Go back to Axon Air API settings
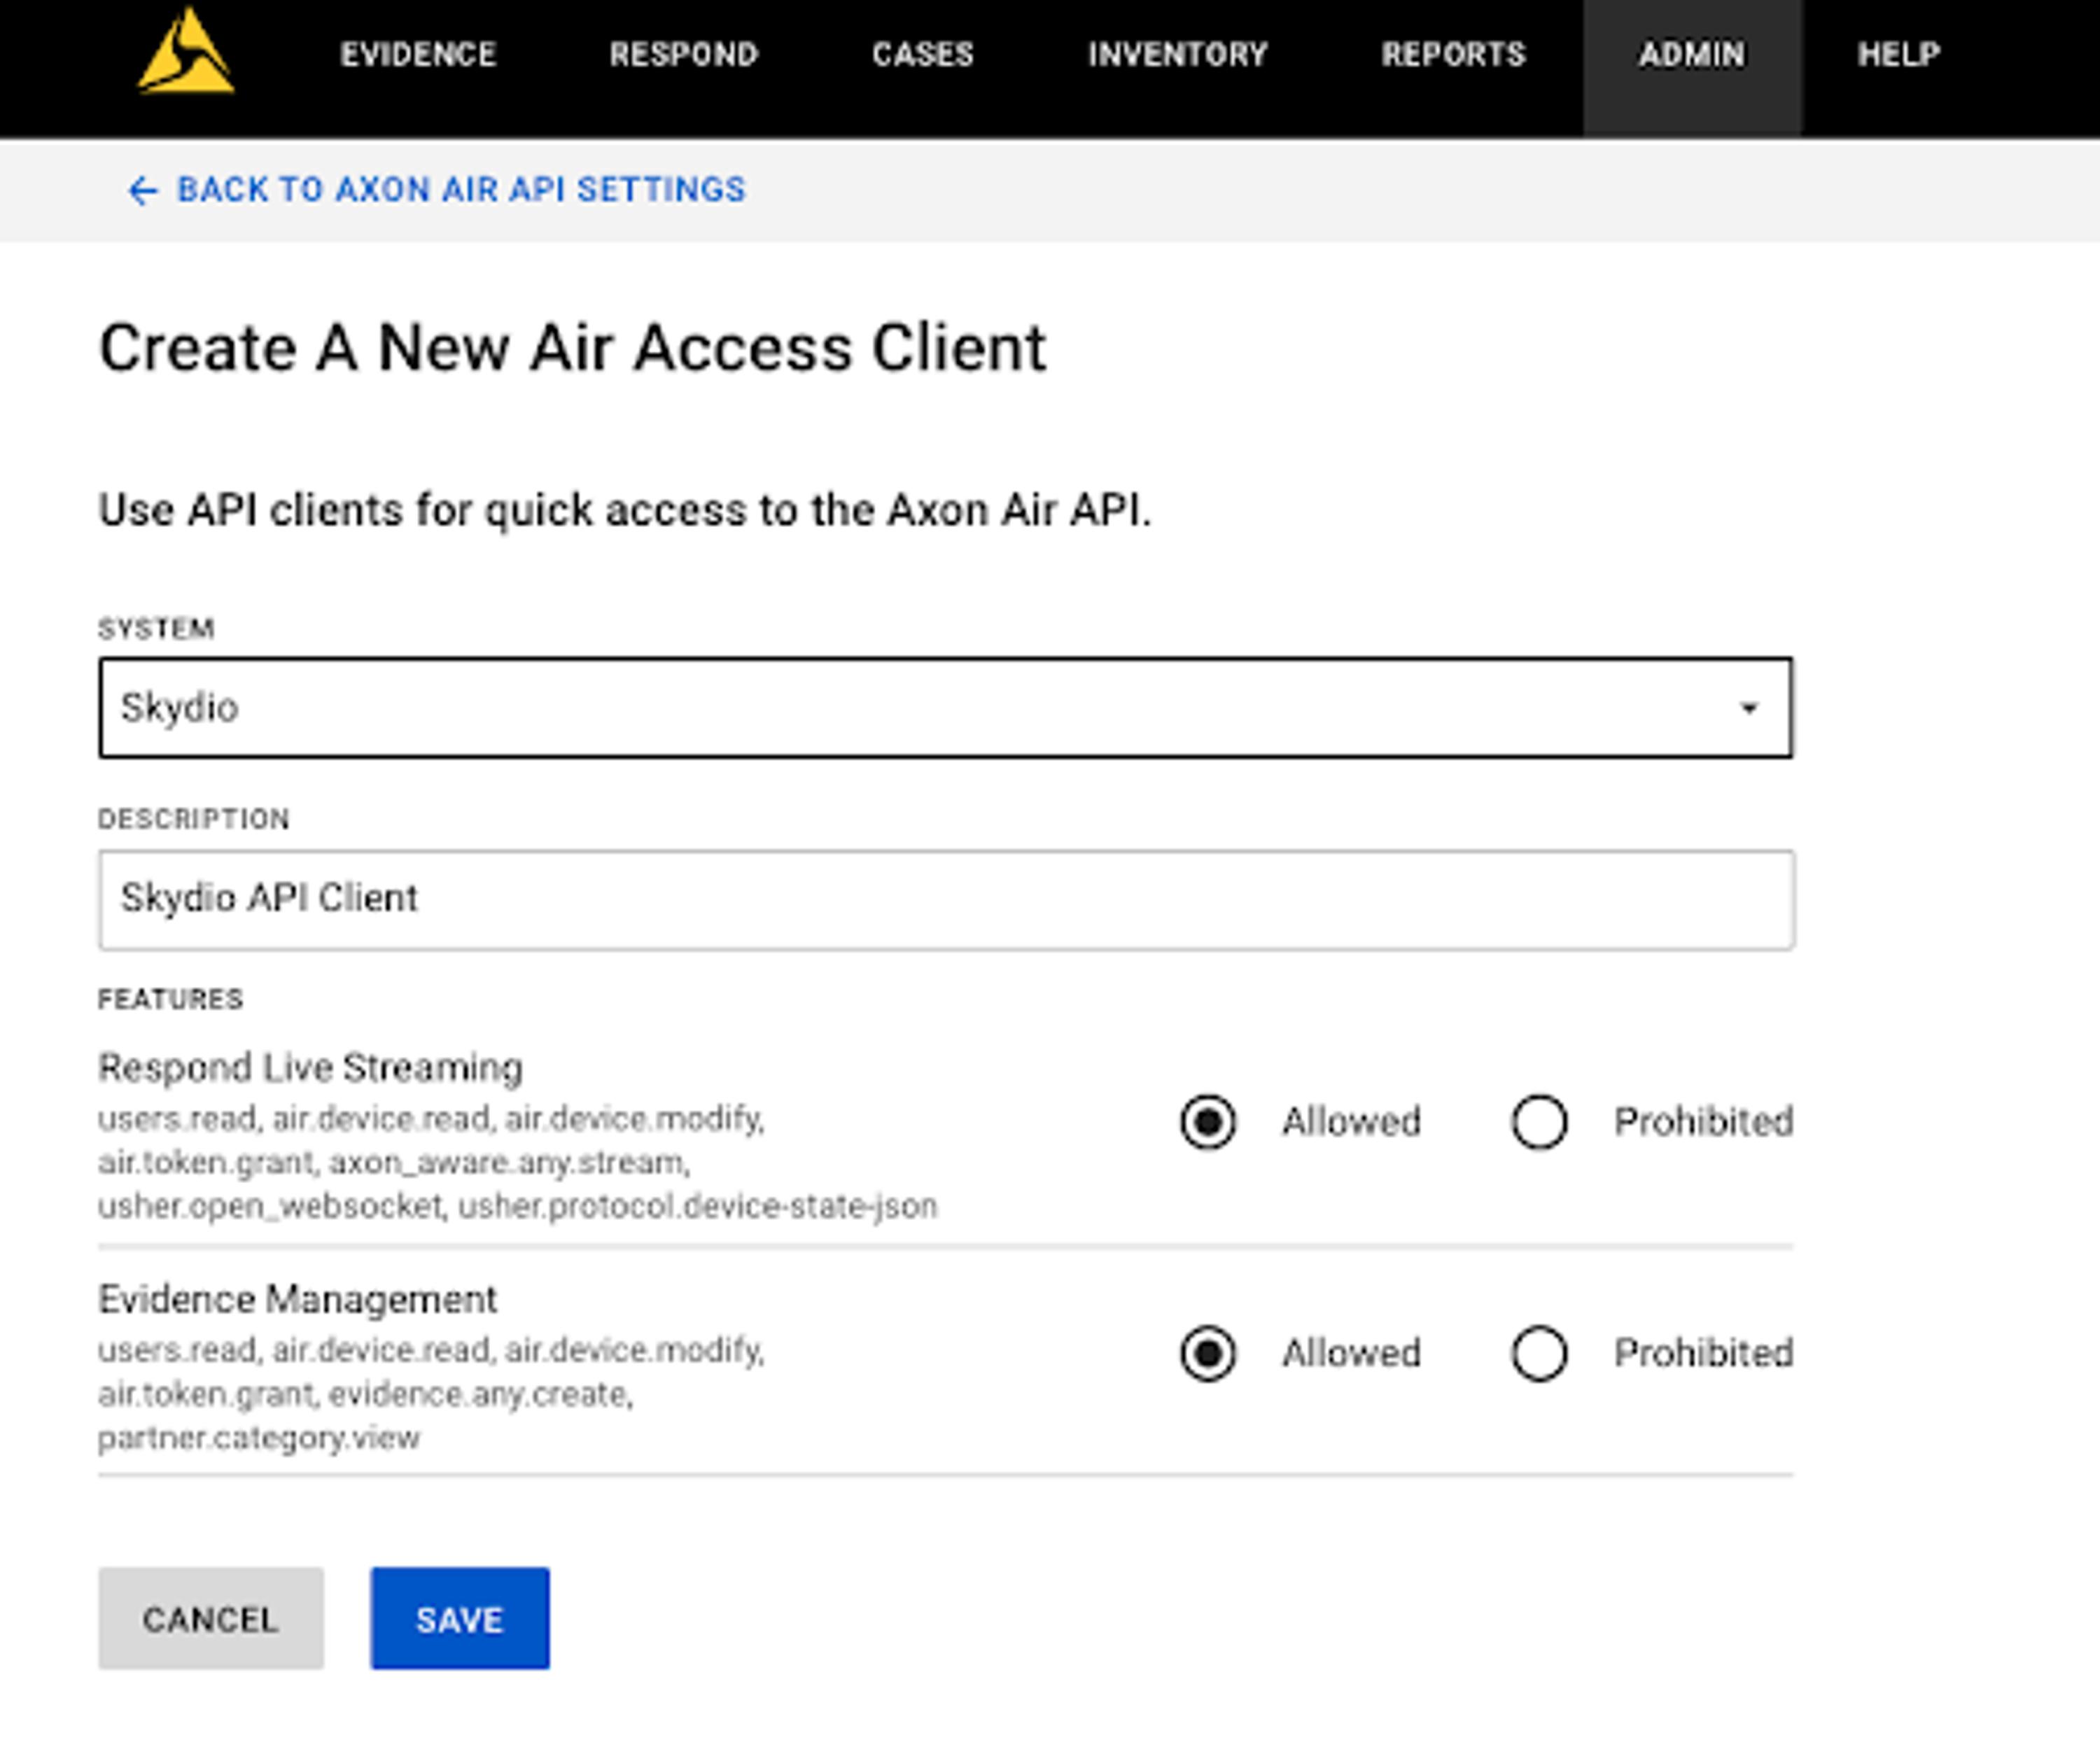 click(x=460, y=190)
